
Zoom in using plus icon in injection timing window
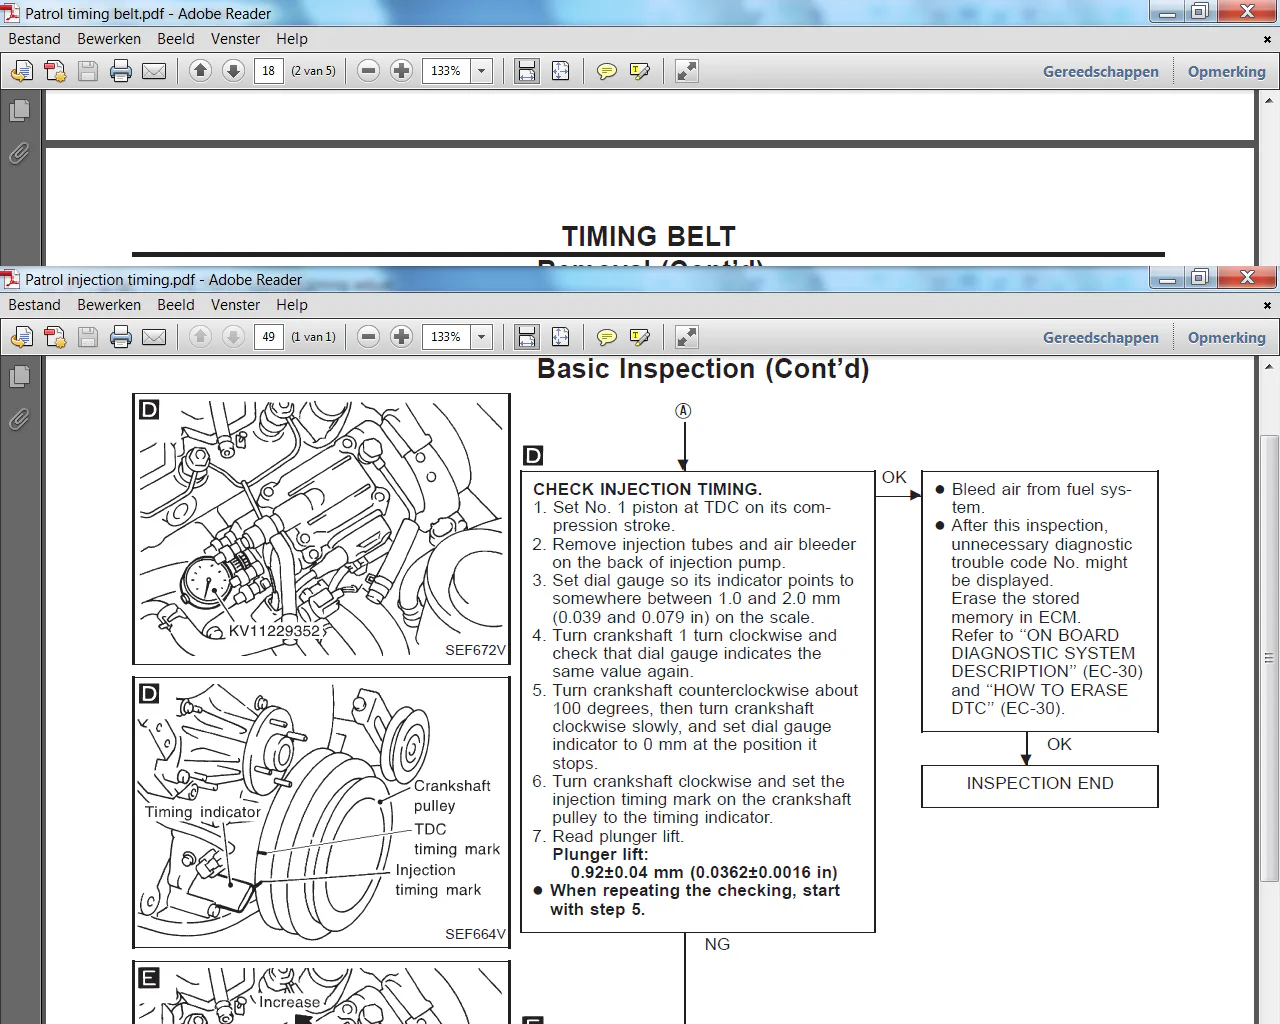pyautogui.click(x=401, y=337)
